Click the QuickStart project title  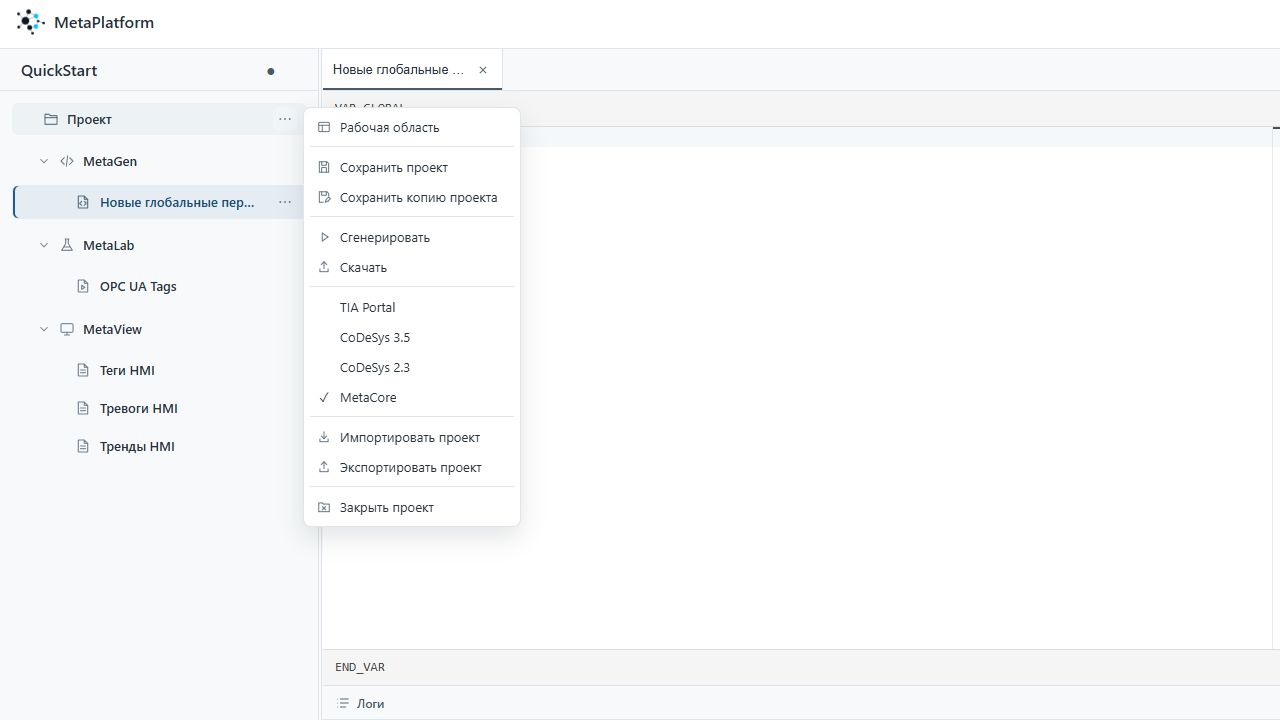coord(59,71)
